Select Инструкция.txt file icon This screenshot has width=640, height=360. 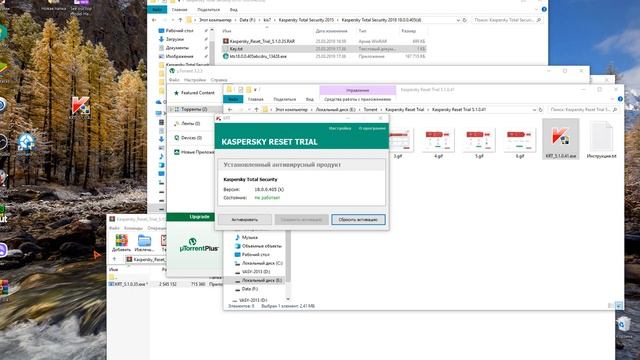[602, 140]
